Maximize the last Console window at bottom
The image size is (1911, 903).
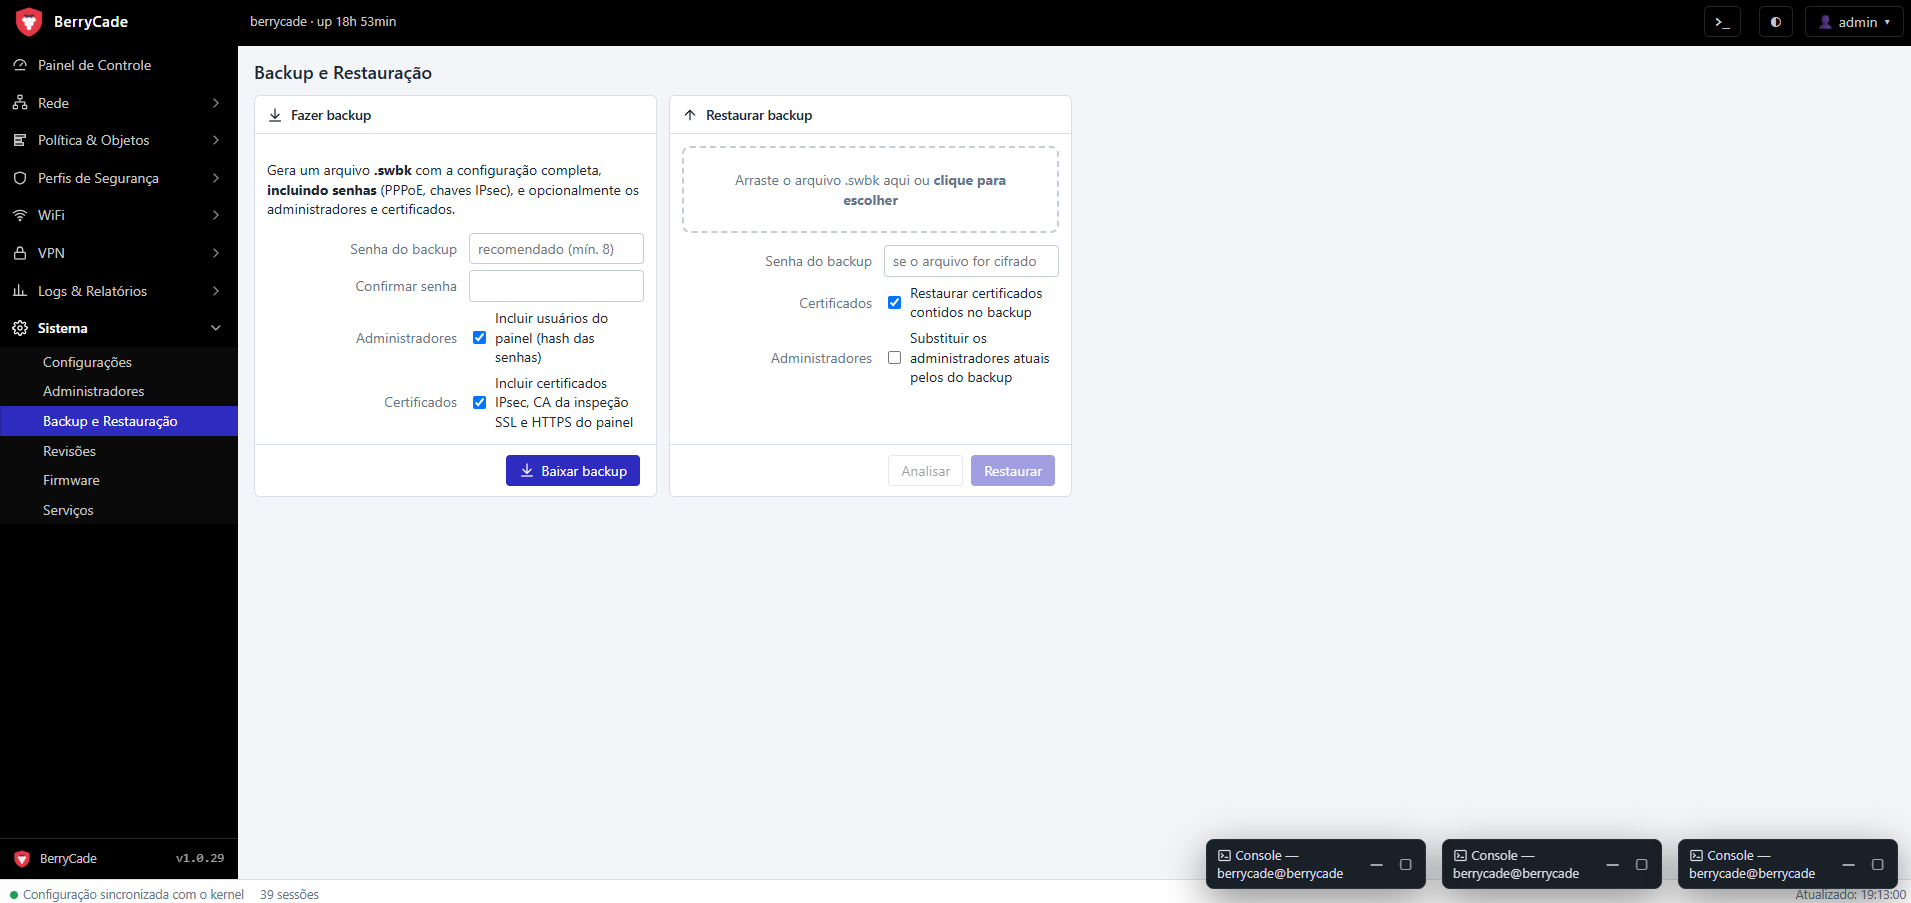[x=1877, y=865]
